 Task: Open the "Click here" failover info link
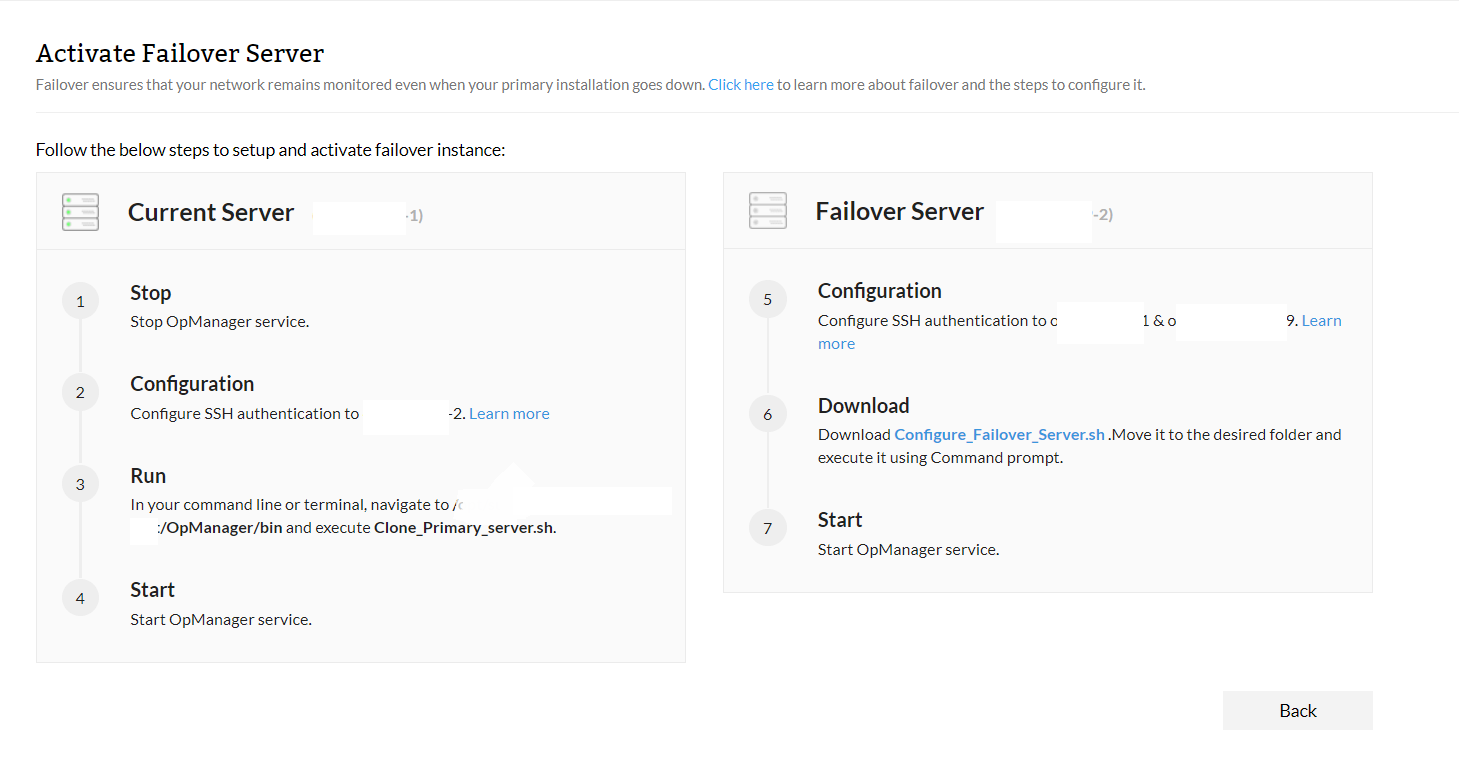click(x=741, y=85)
